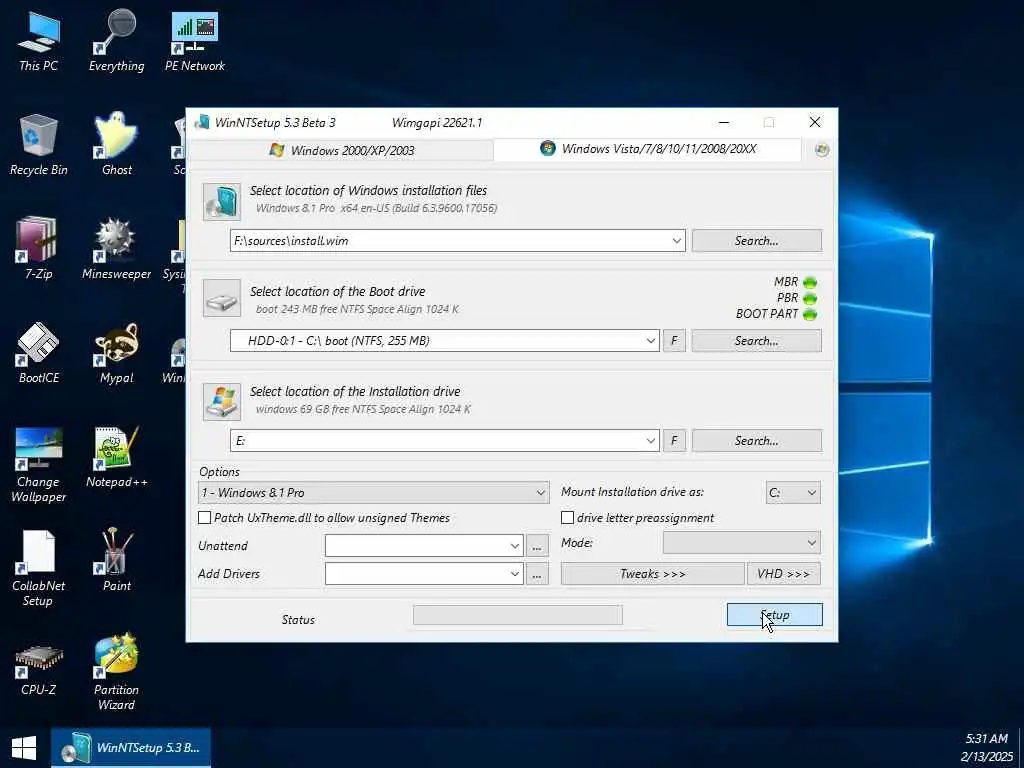Expand the Installation drive E: dropdown
This screenshot has width=1024, height=768.
[x=650, y=441]
